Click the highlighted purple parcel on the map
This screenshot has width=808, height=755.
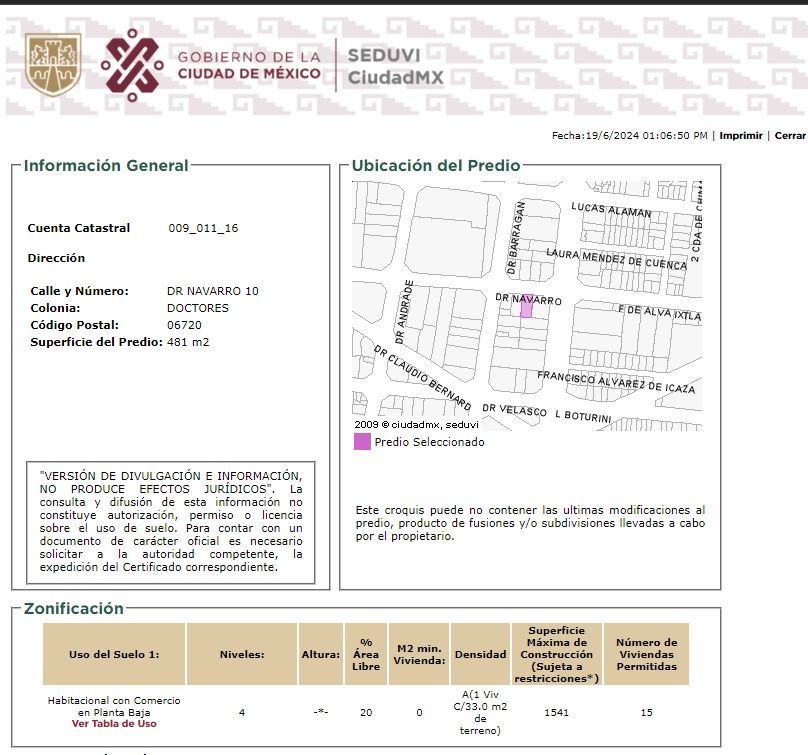[526, 307]
